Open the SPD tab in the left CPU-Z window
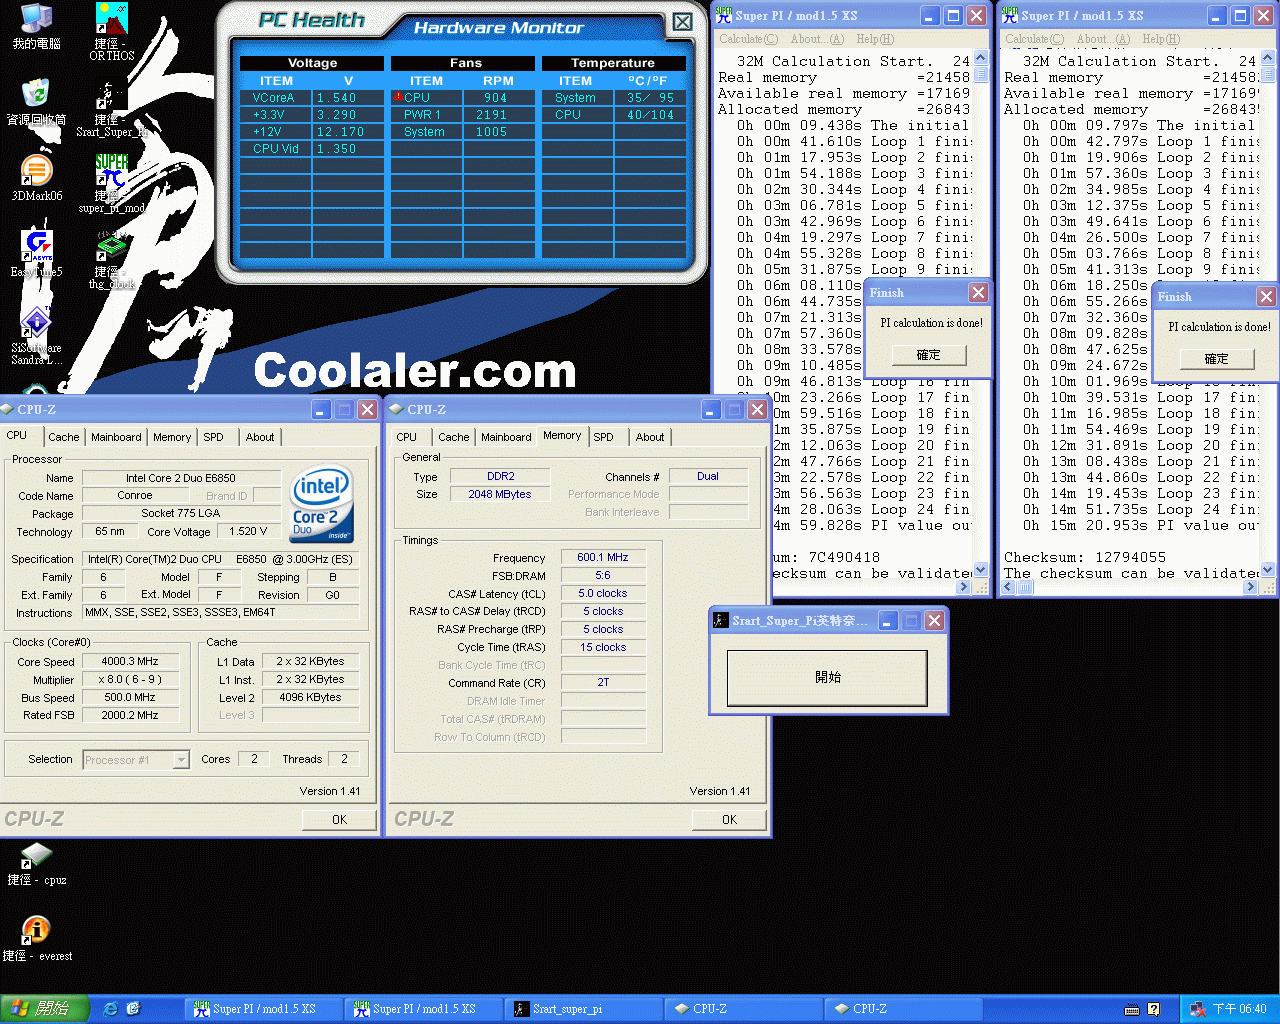This screenshot has height=1024, width=1280. click(x=214, y=437)
